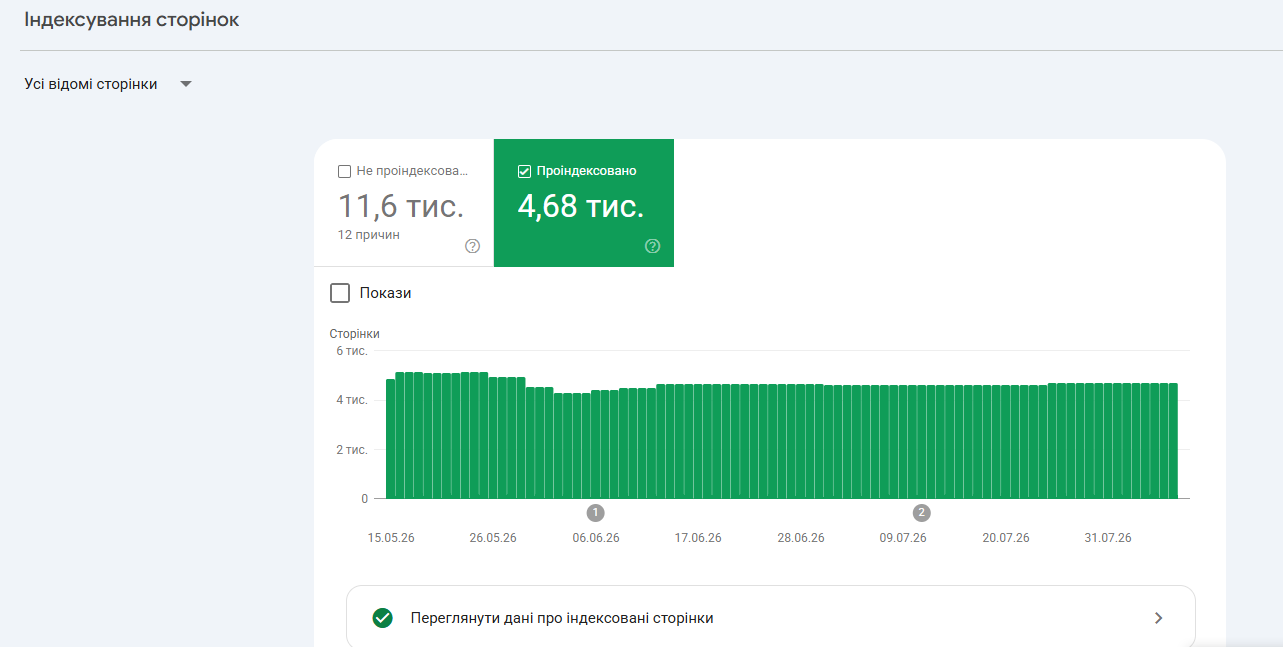Click the 06.06.26 date label on the chart axis
The width and height of the screenshot is (1283, 647).
pos(596,538)
